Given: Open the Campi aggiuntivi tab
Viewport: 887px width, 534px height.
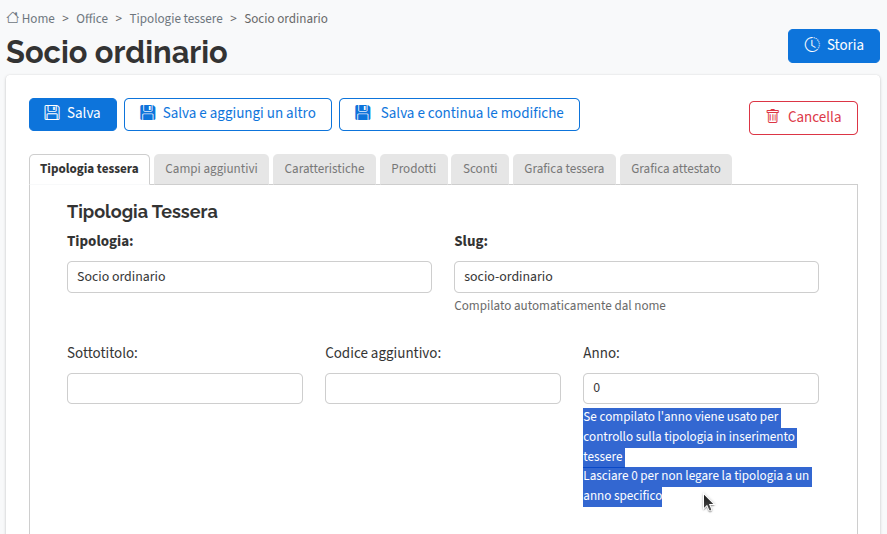Looking at the screenshot, I should coord(211,169).
